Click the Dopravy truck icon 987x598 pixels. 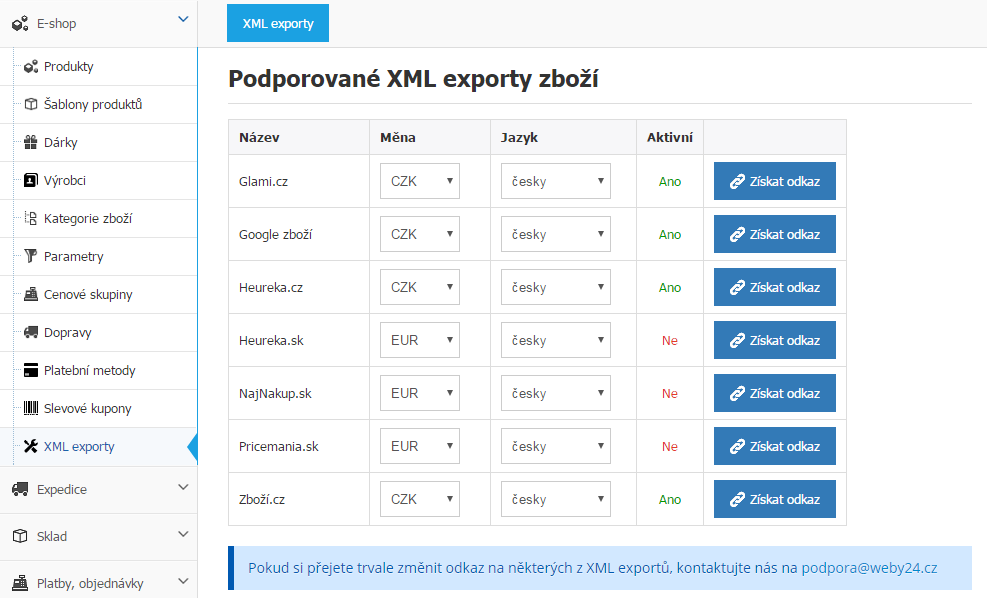tap(31, 332)
